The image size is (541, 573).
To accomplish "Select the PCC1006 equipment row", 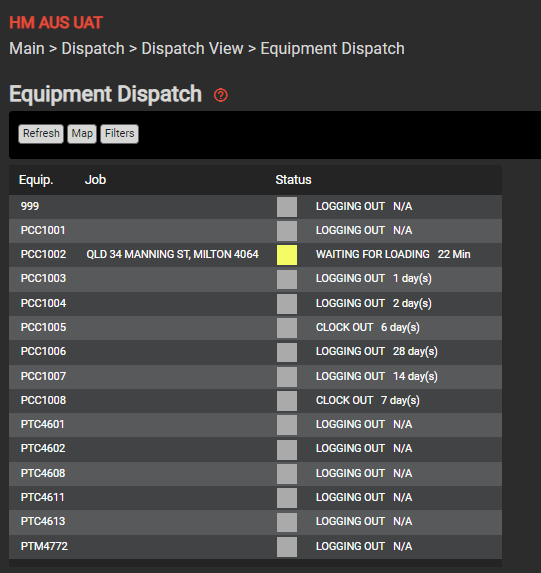I will pos(256,352).
